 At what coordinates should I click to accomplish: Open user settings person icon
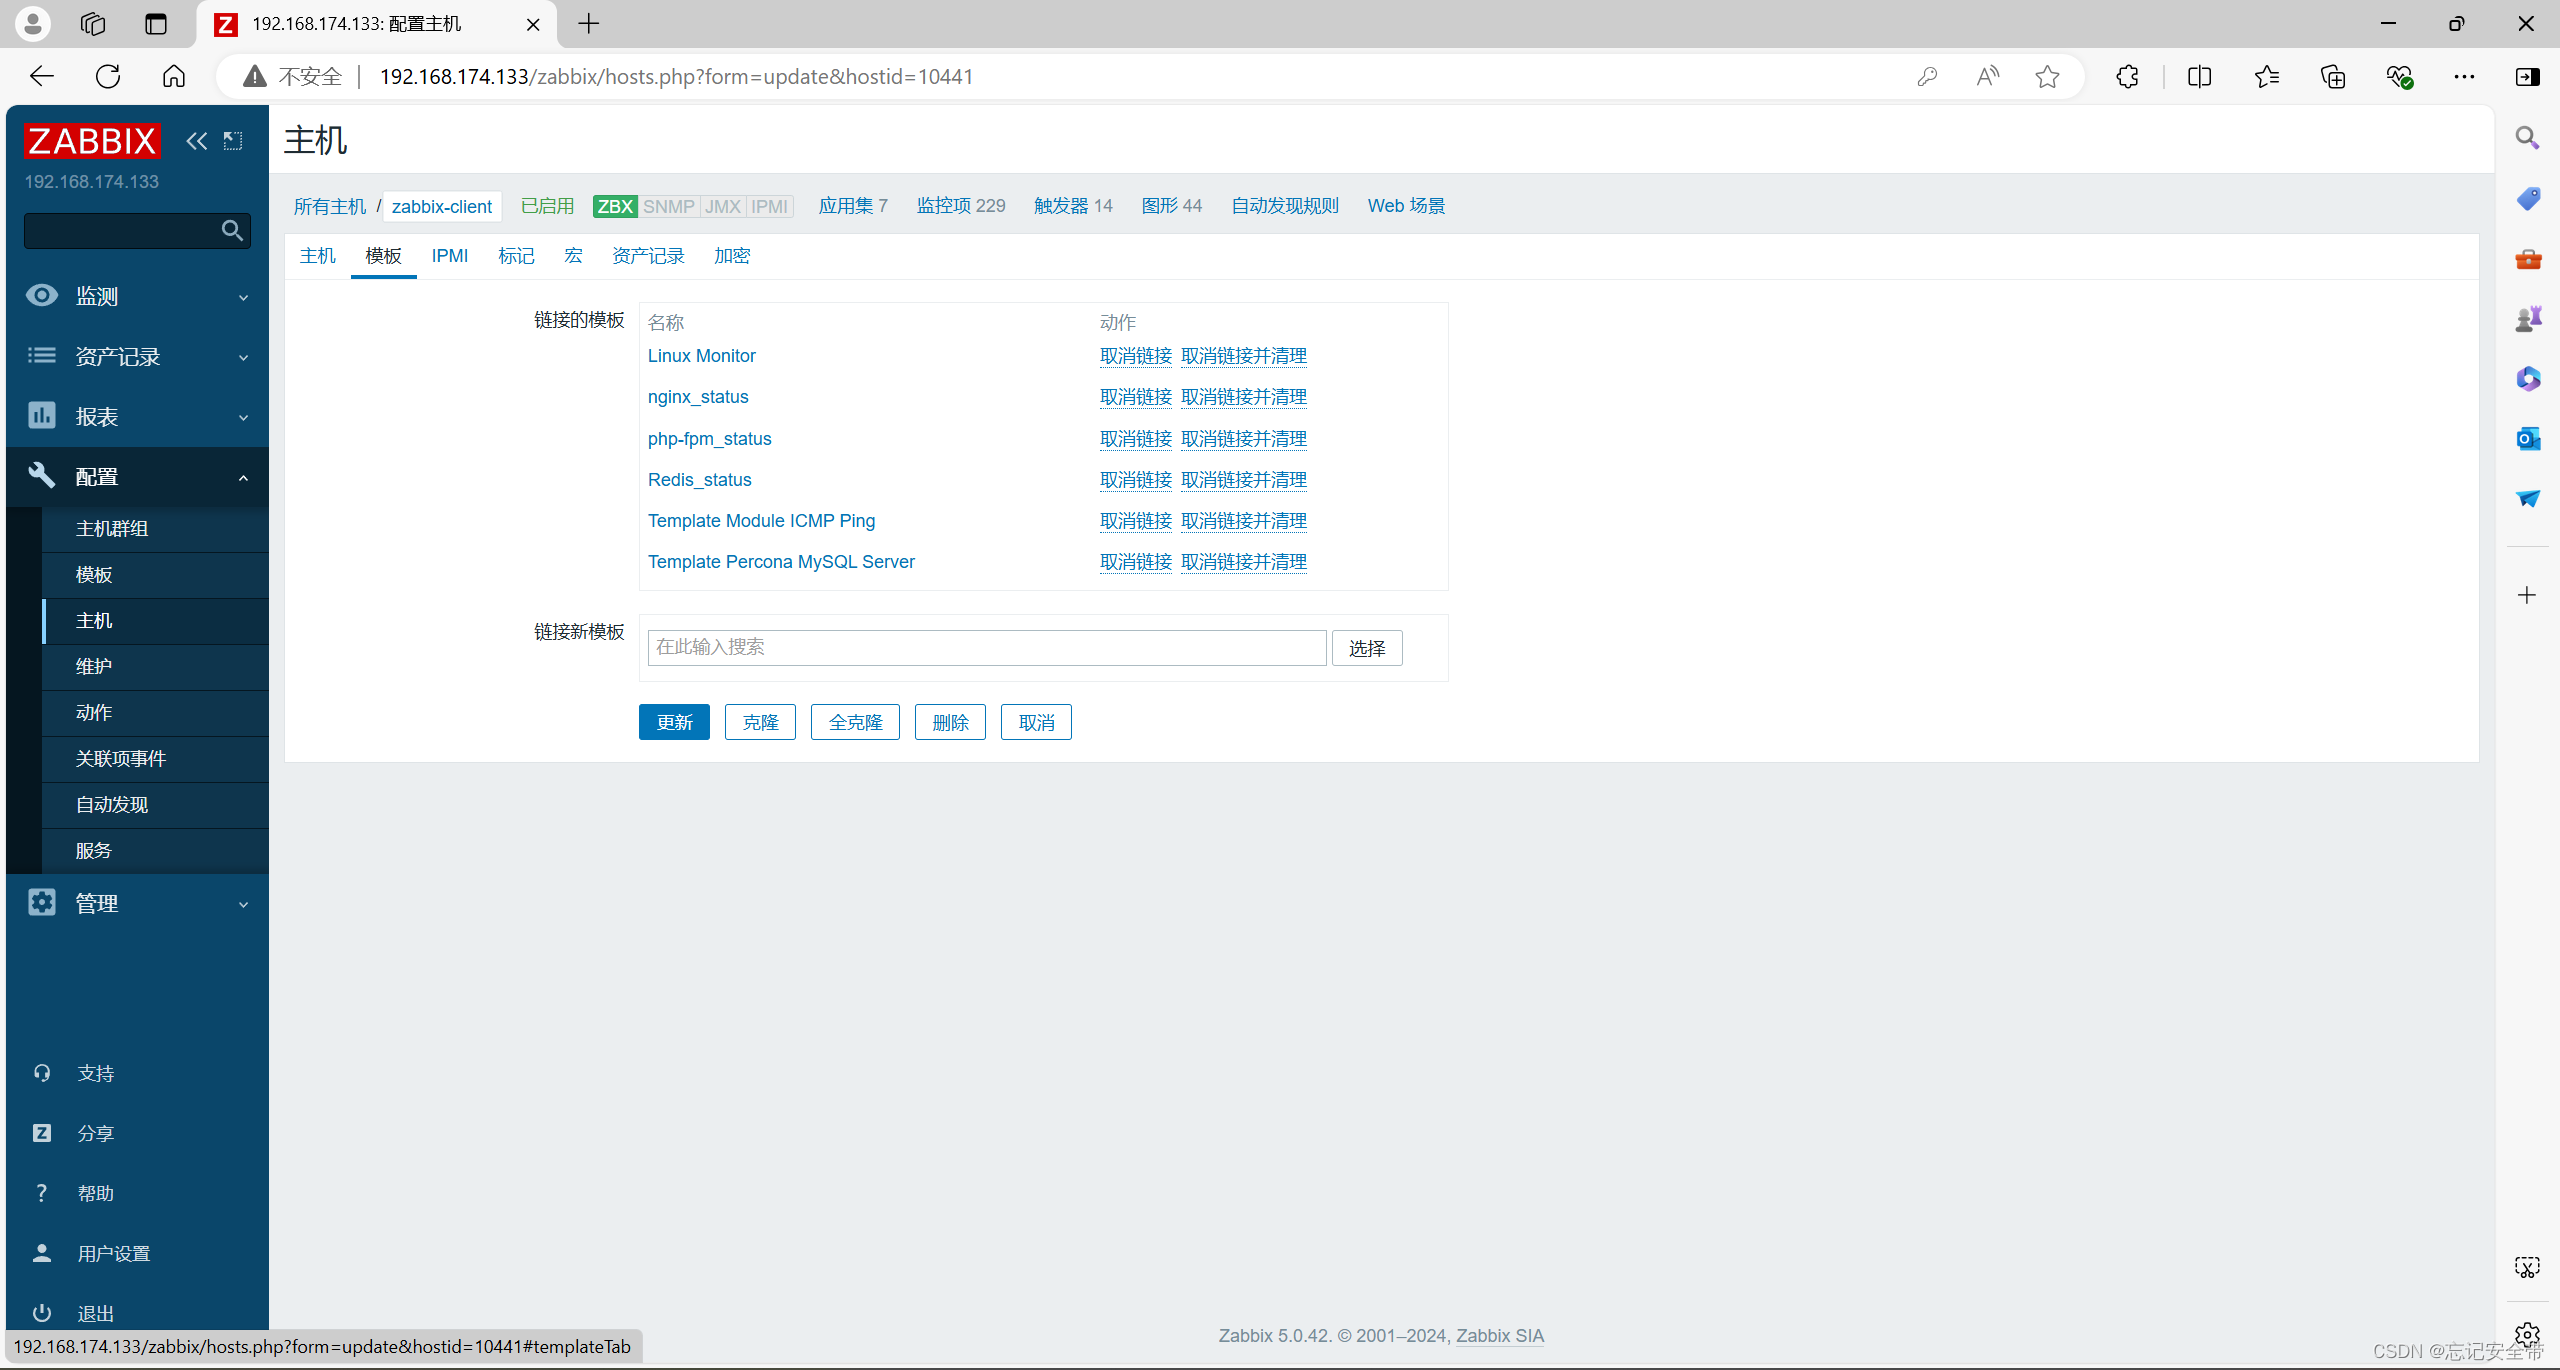click(x=42, y=1252)
